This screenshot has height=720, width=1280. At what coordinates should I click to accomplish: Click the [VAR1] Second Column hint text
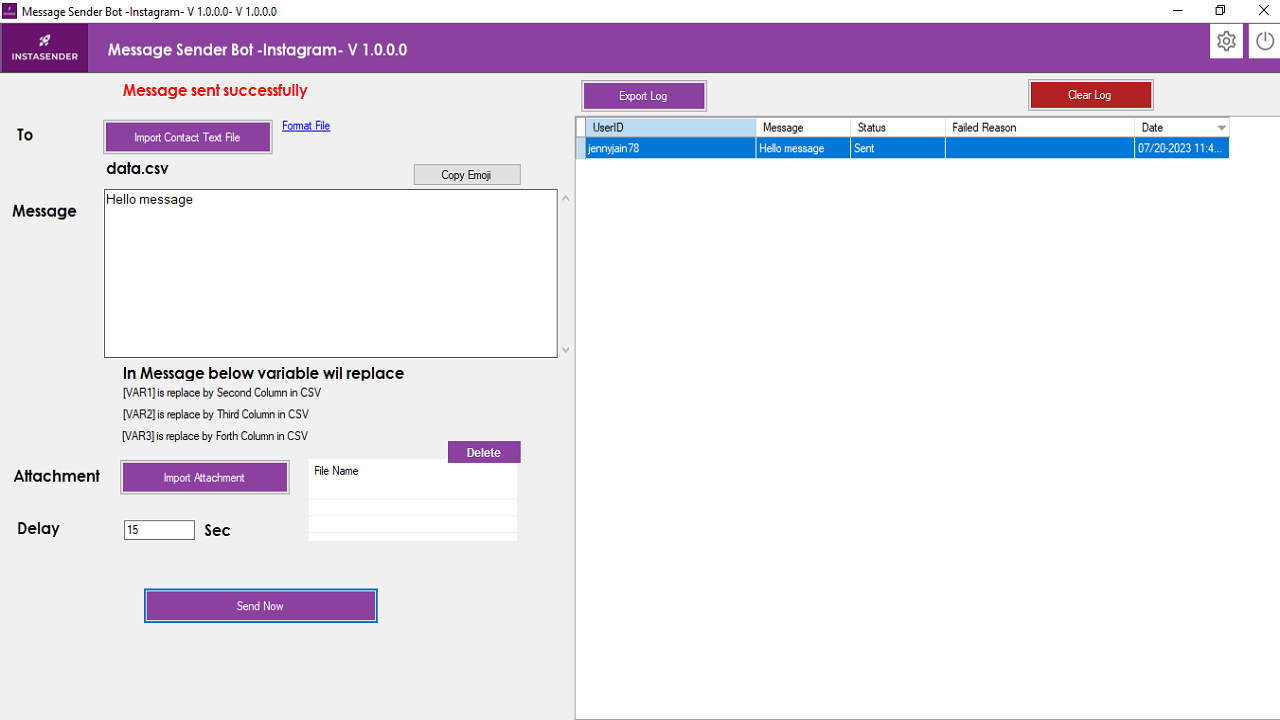222,393
